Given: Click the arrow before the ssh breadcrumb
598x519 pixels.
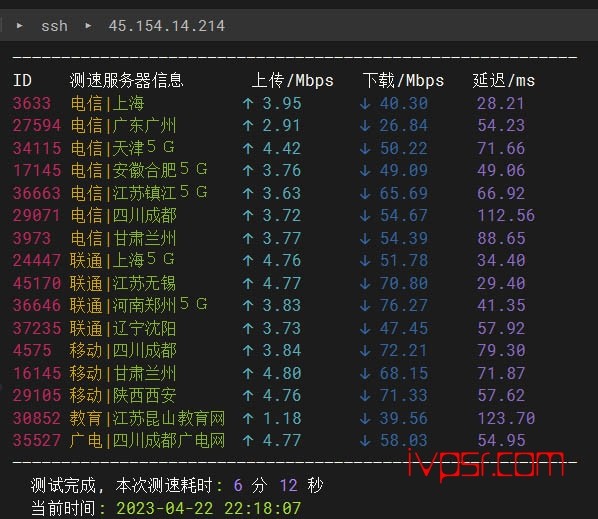Looking at the screenshot, I should coord(19,26).
